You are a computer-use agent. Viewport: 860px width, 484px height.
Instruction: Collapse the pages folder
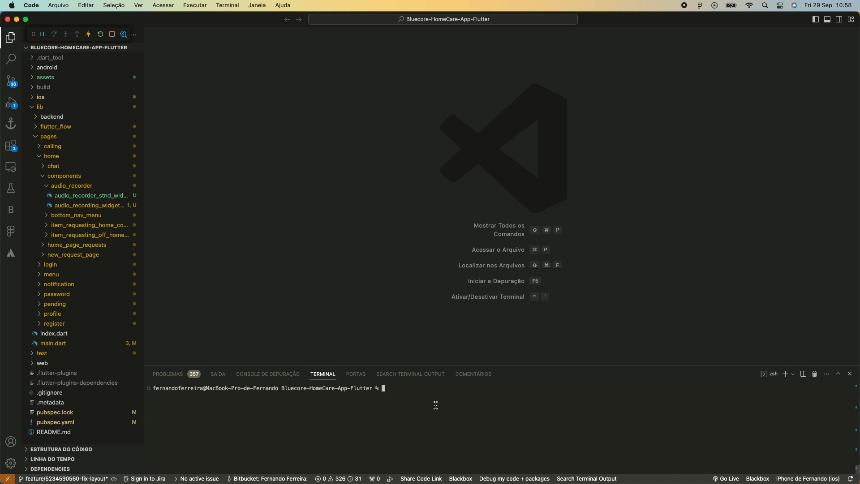click(x=48, y=137)
